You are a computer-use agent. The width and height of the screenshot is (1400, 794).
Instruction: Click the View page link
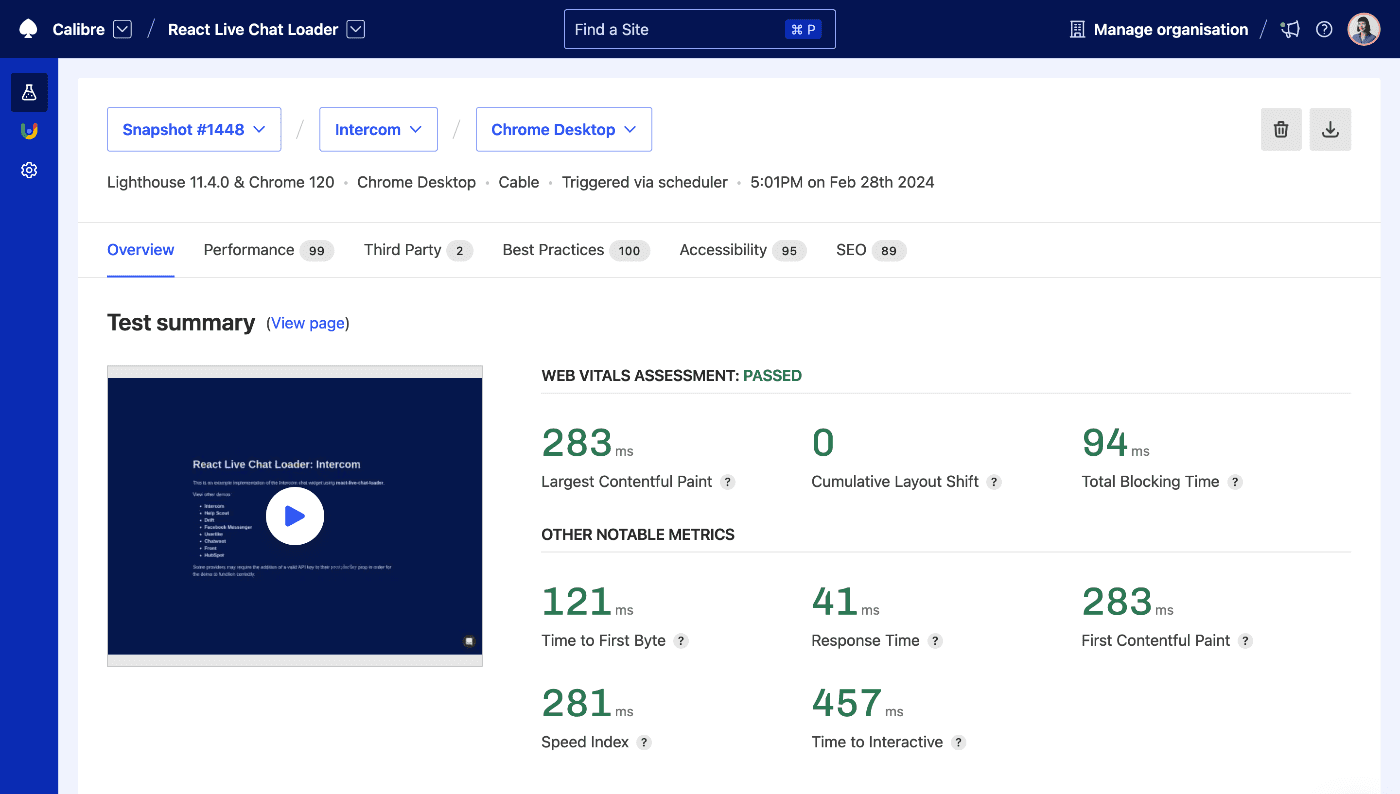coord(308,323)
